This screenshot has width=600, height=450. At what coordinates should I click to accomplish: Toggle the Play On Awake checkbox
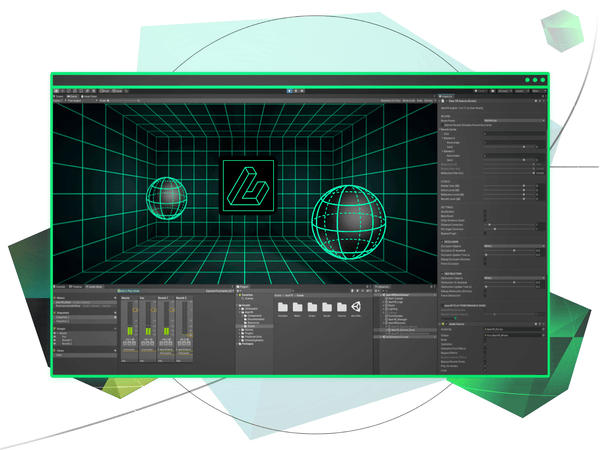coord(485,366)
